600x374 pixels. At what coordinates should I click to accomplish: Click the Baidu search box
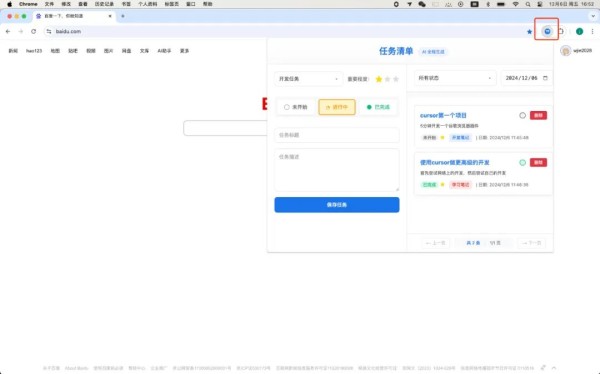pyautogui.click(x=225, y=128)
